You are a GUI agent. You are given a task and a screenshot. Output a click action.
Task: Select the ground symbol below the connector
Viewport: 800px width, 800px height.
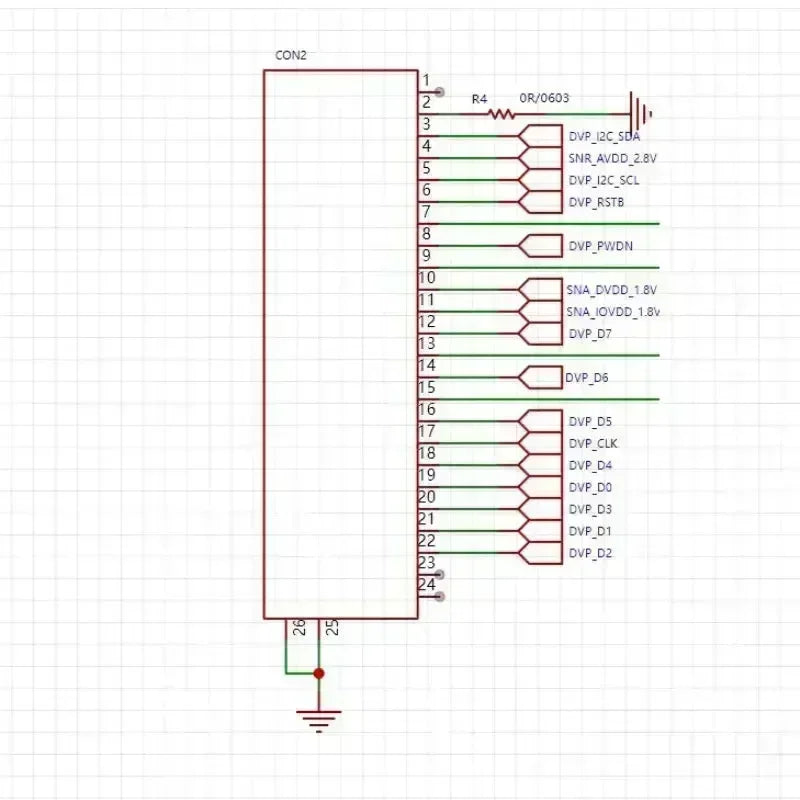pos(318,719)
